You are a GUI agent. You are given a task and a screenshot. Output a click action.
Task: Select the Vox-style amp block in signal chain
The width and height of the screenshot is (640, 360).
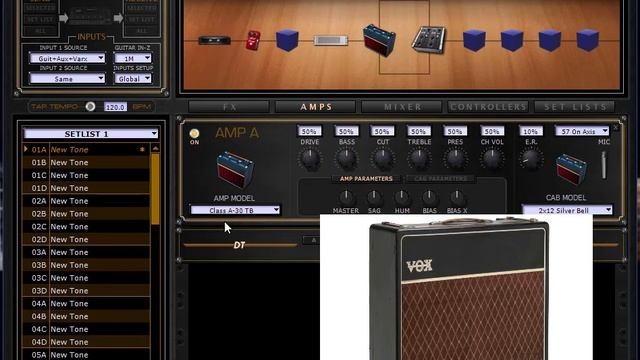click(379, 40)
